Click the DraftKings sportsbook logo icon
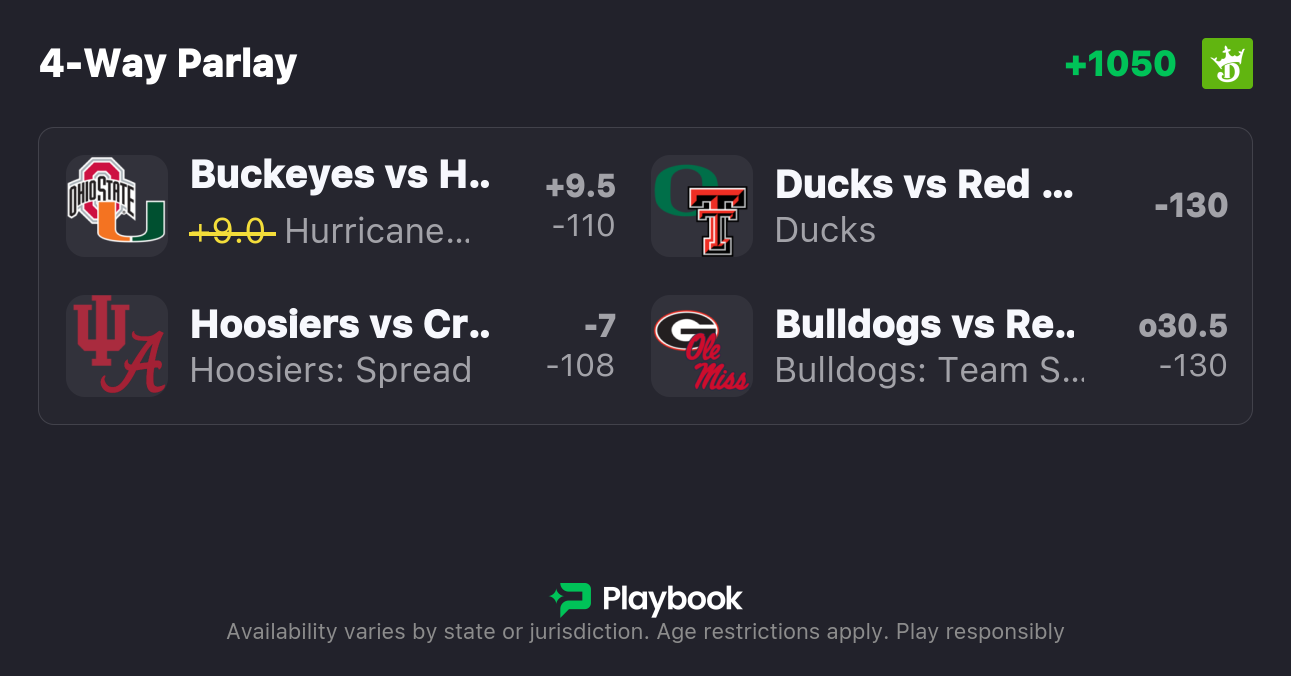The height and width of the screenshot is (676, 1291). click(1227, 64)
